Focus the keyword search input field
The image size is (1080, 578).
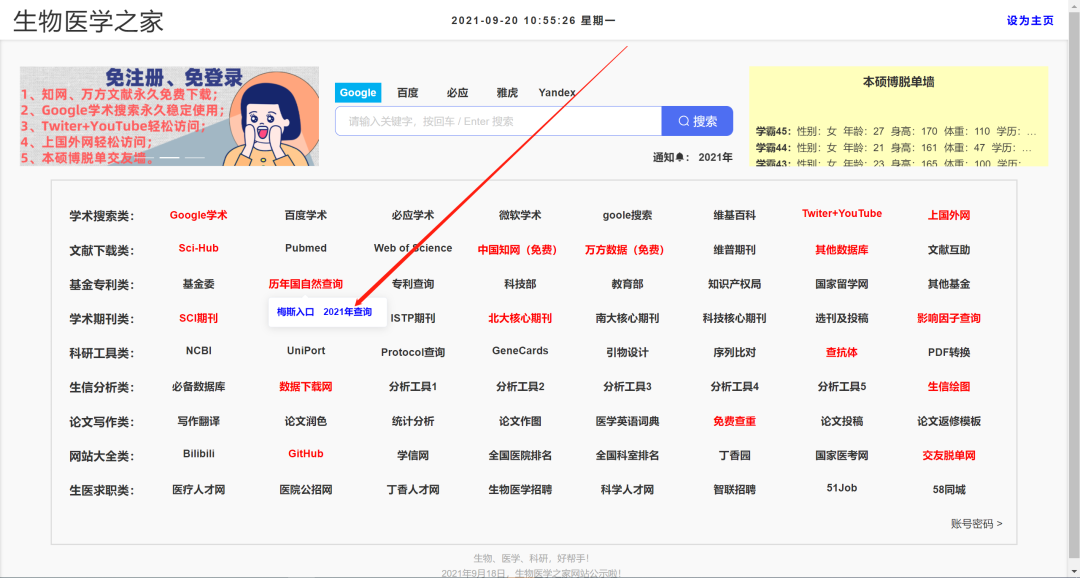pos(499,121)
